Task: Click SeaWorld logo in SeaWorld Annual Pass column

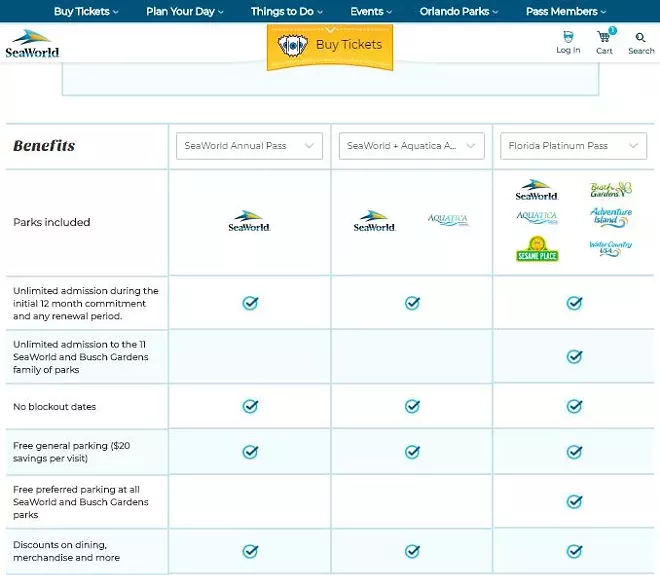Action: point(249,221)
